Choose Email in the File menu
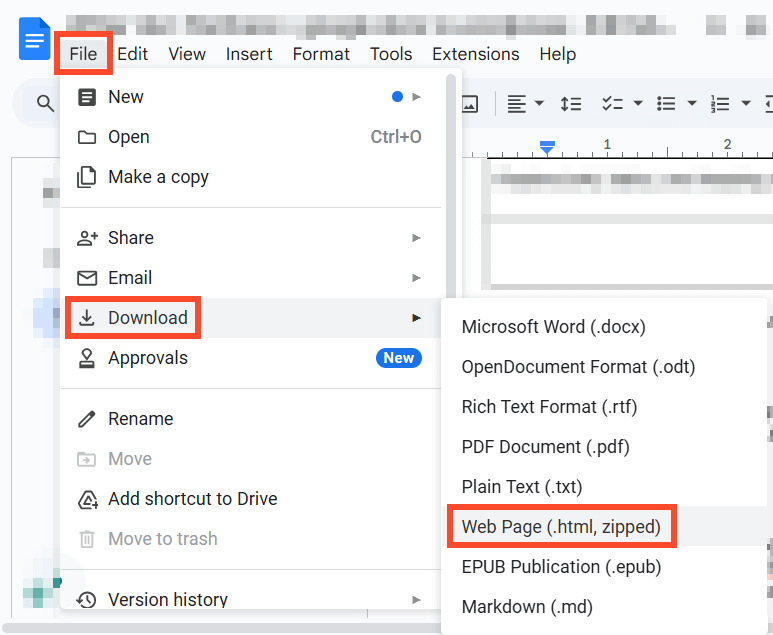This screenshot has width=773, height=635. (251, 278)
